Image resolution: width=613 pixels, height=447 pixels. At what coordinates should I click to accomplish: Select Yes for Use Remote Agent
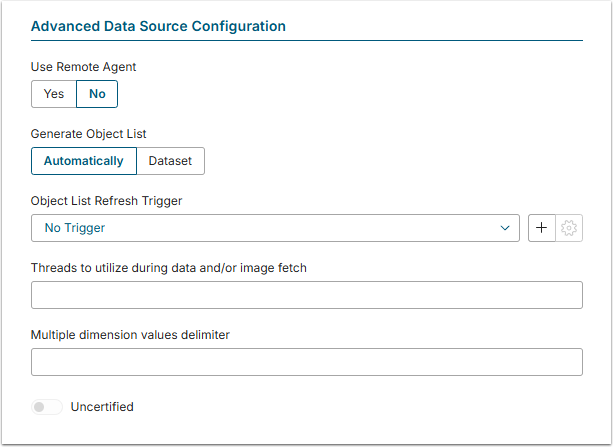point(54,94)
